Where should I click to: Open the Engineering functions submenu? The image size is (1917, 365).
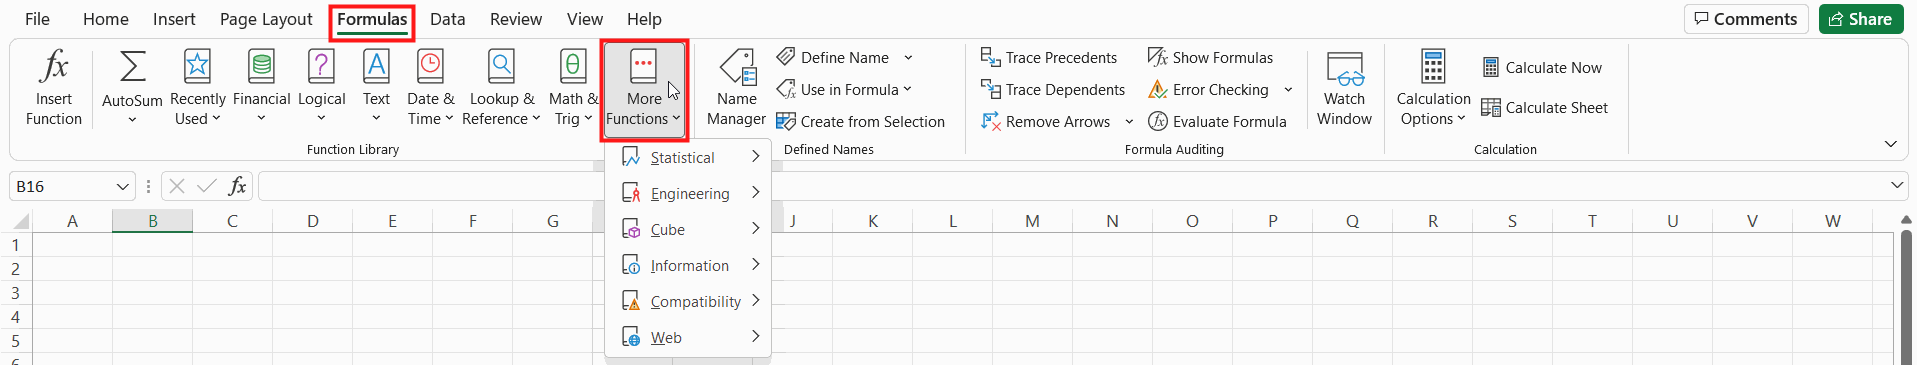pyautogui.click(x=688, y=193)
